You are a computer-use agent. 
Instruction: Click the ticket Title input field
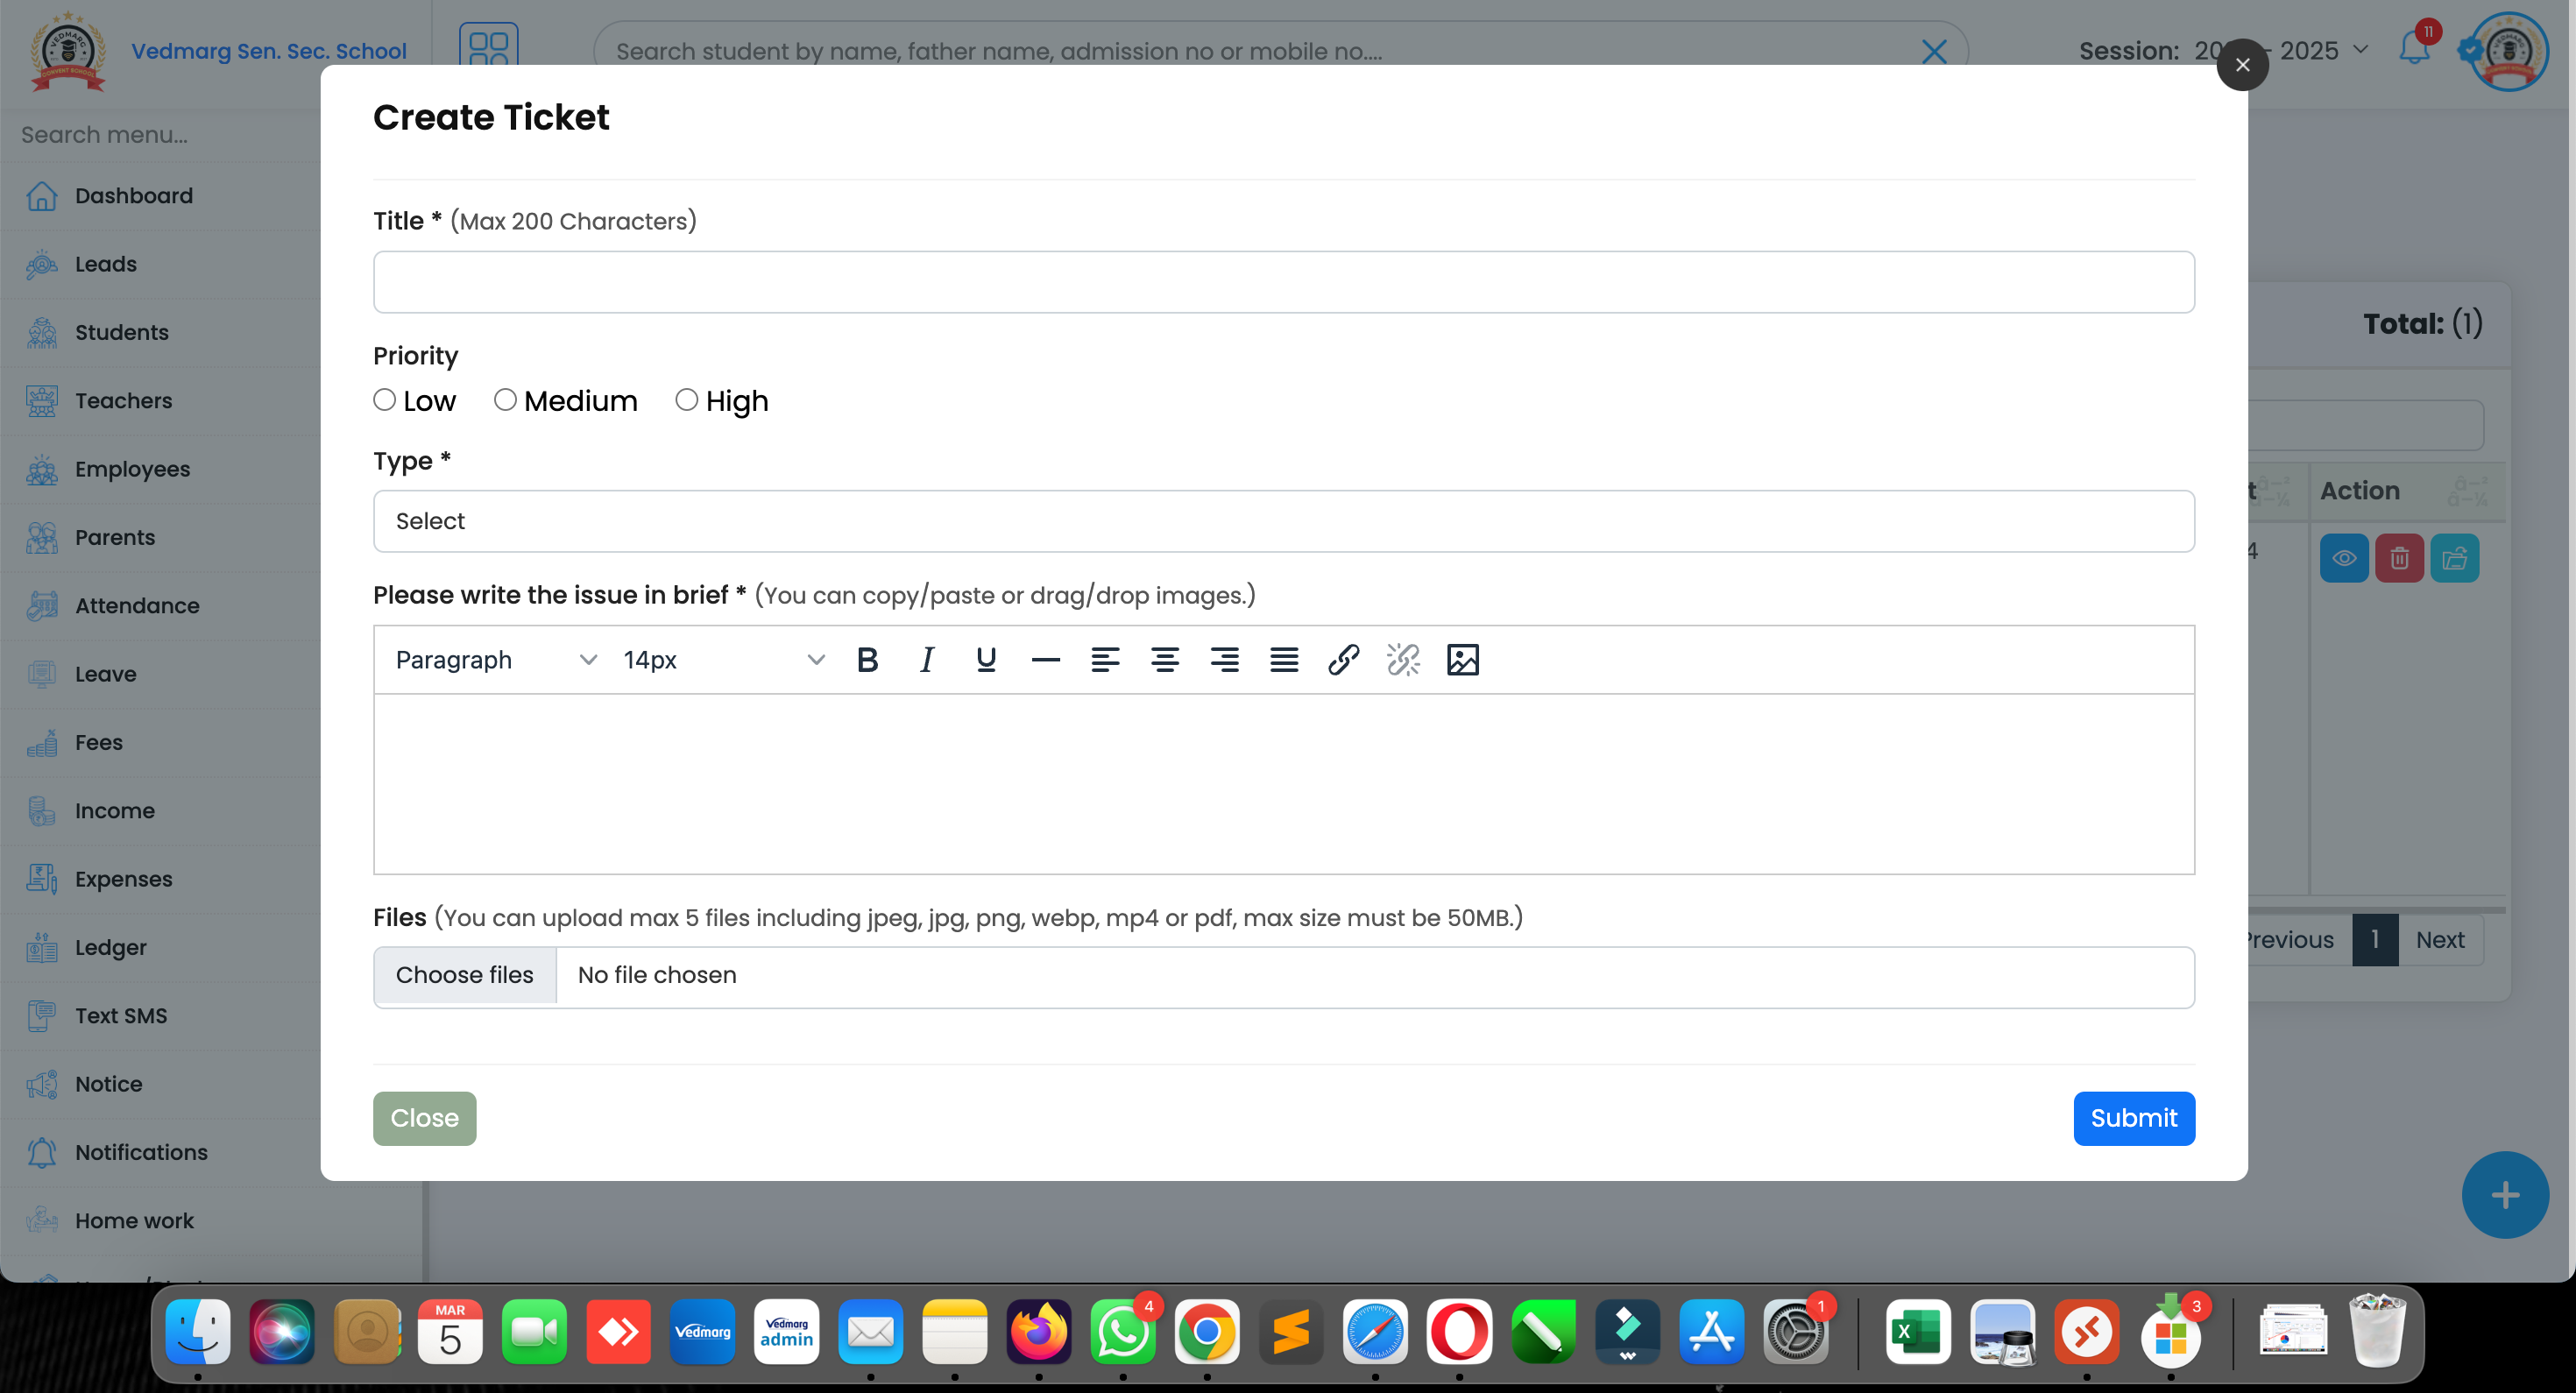coord(1283,282)
